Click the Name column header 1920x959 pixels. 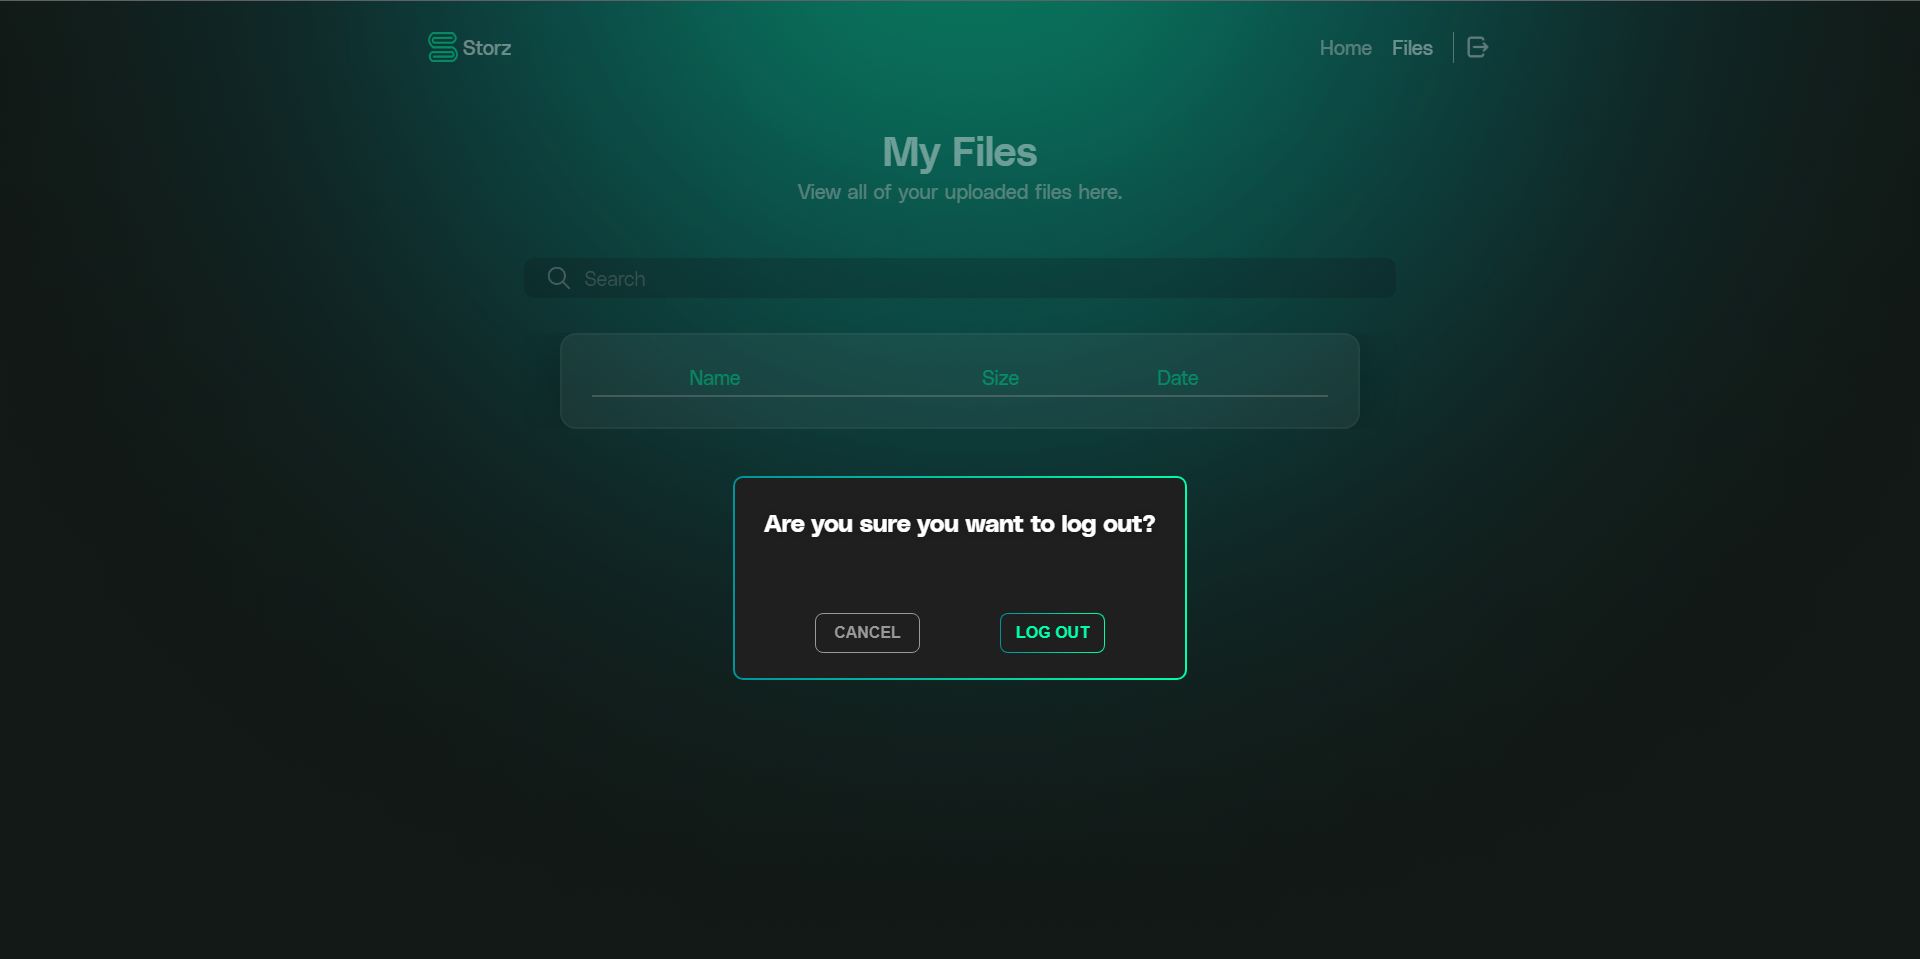(x=714, y=378)
